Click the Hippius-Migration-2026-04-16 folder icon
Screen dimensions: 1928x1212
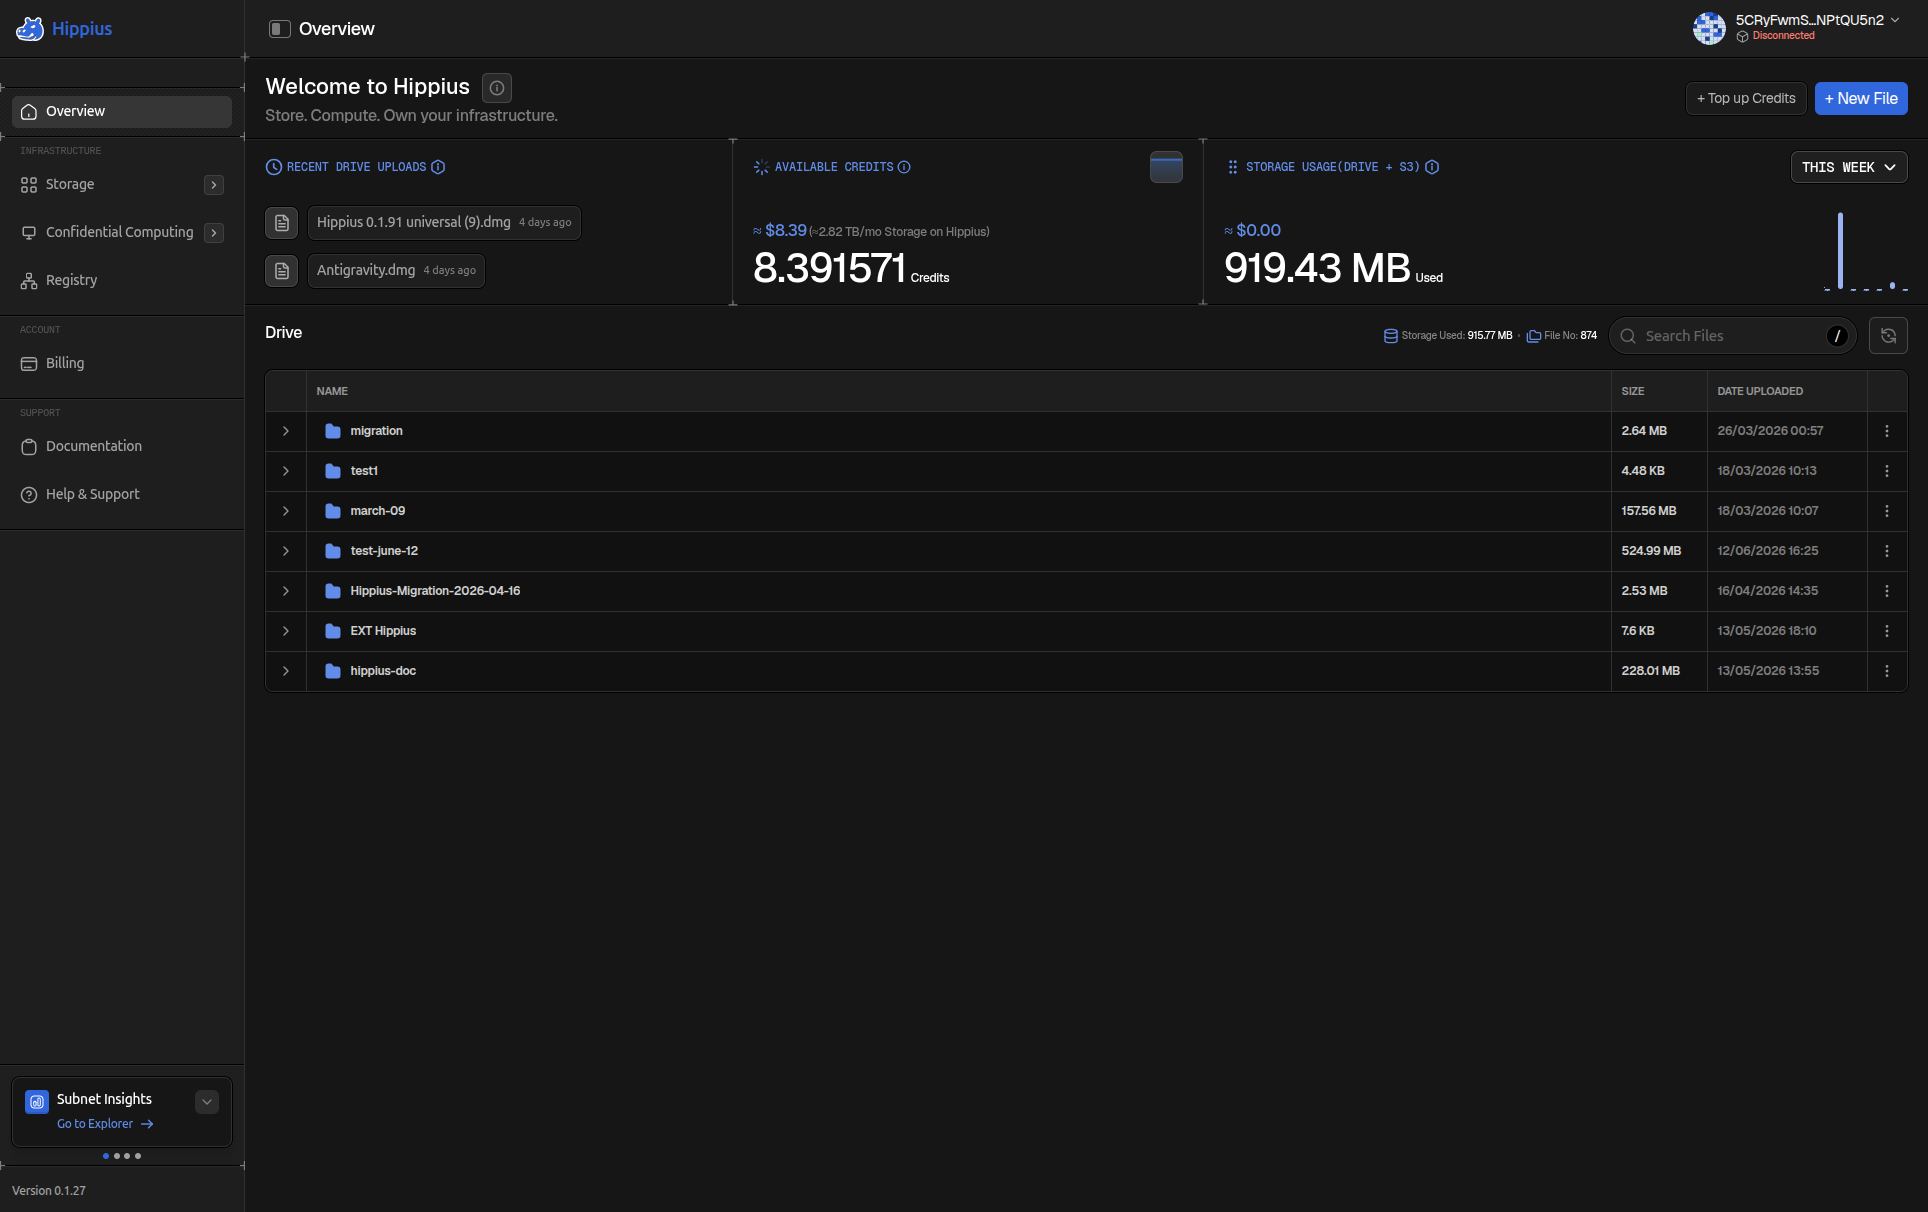[333, 591]
